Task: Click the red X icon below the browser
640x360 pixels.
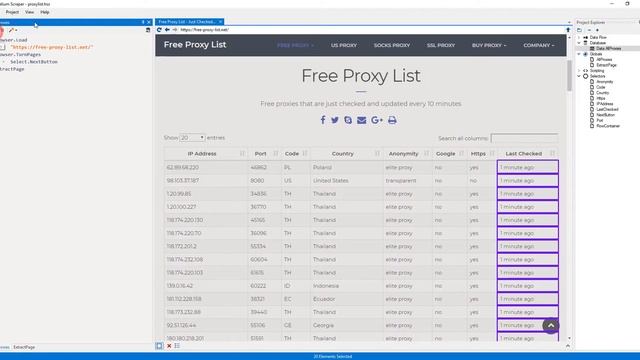Action: coord(169,346)
